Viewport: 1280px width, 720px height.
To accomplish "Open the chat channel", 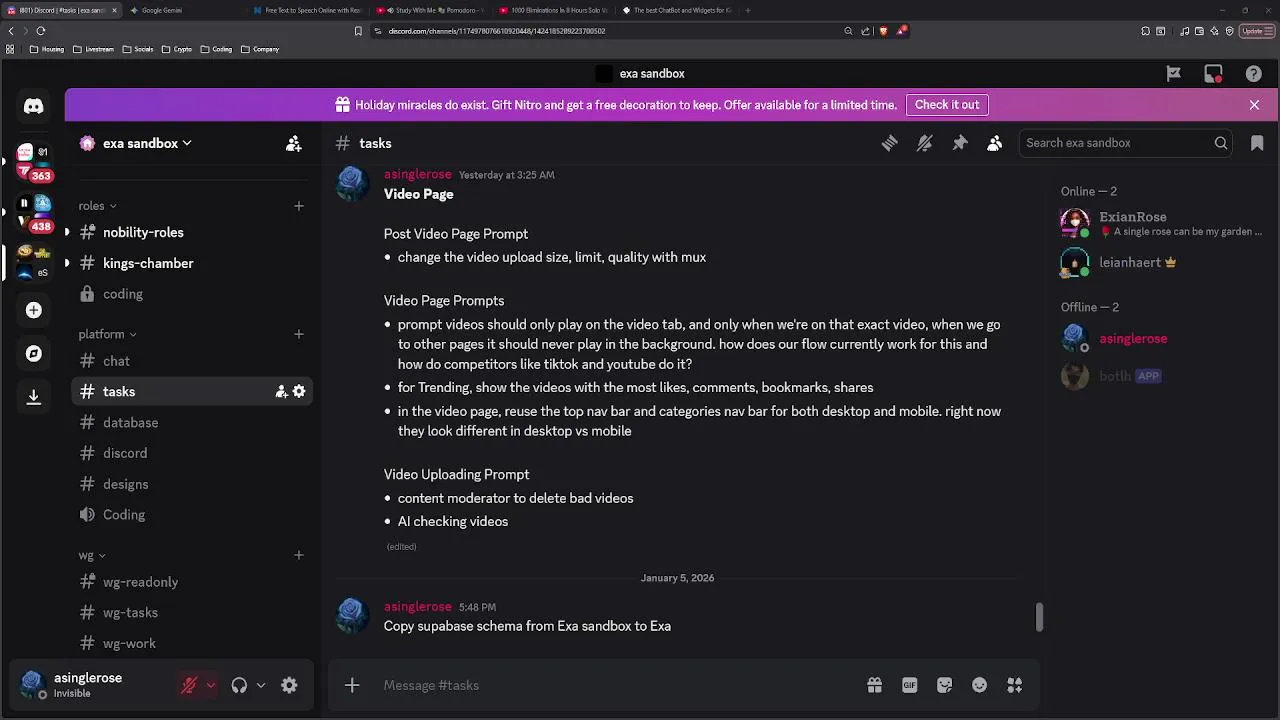I will pyautogui.click(x=190, y=361).
